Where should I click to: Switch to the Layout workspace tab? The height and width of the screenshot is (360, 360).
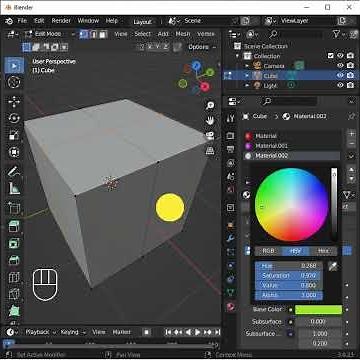[142, 22]
